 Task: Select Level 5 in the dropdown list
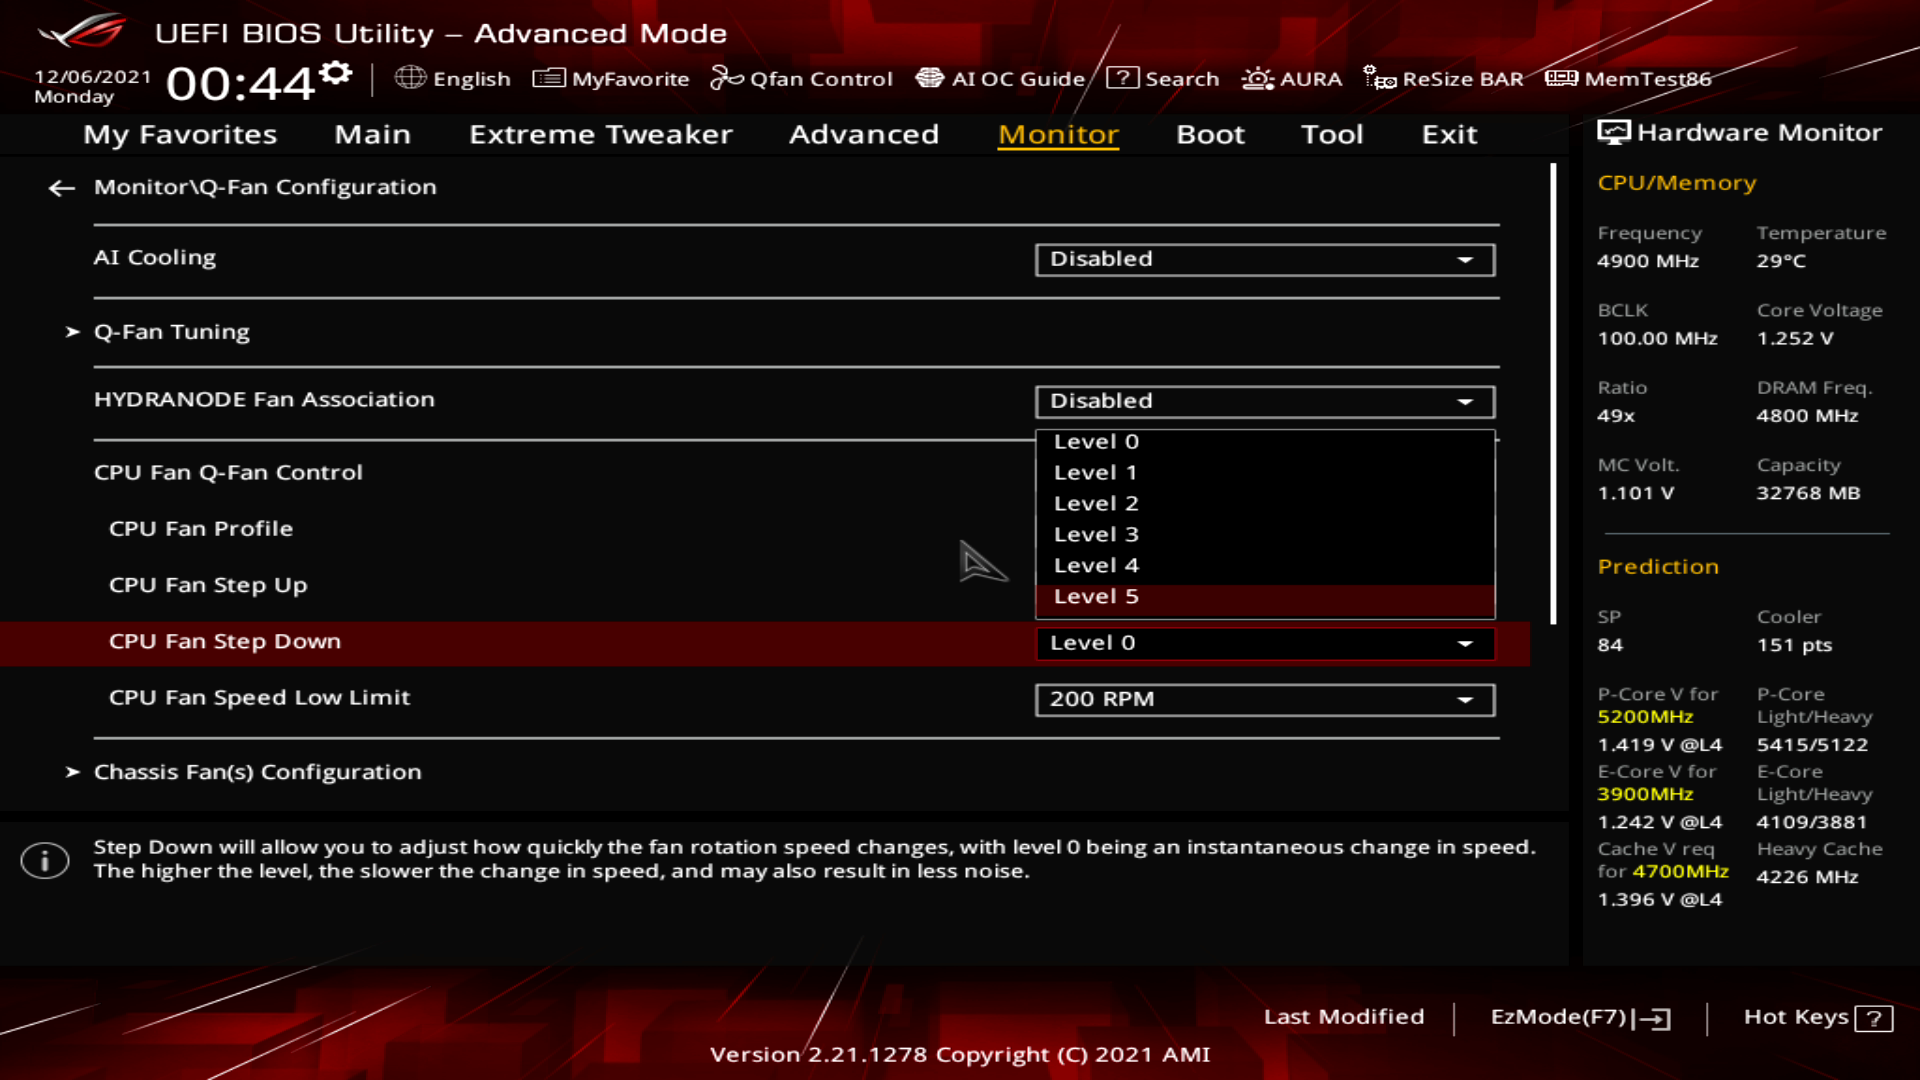click(1096, 597)
